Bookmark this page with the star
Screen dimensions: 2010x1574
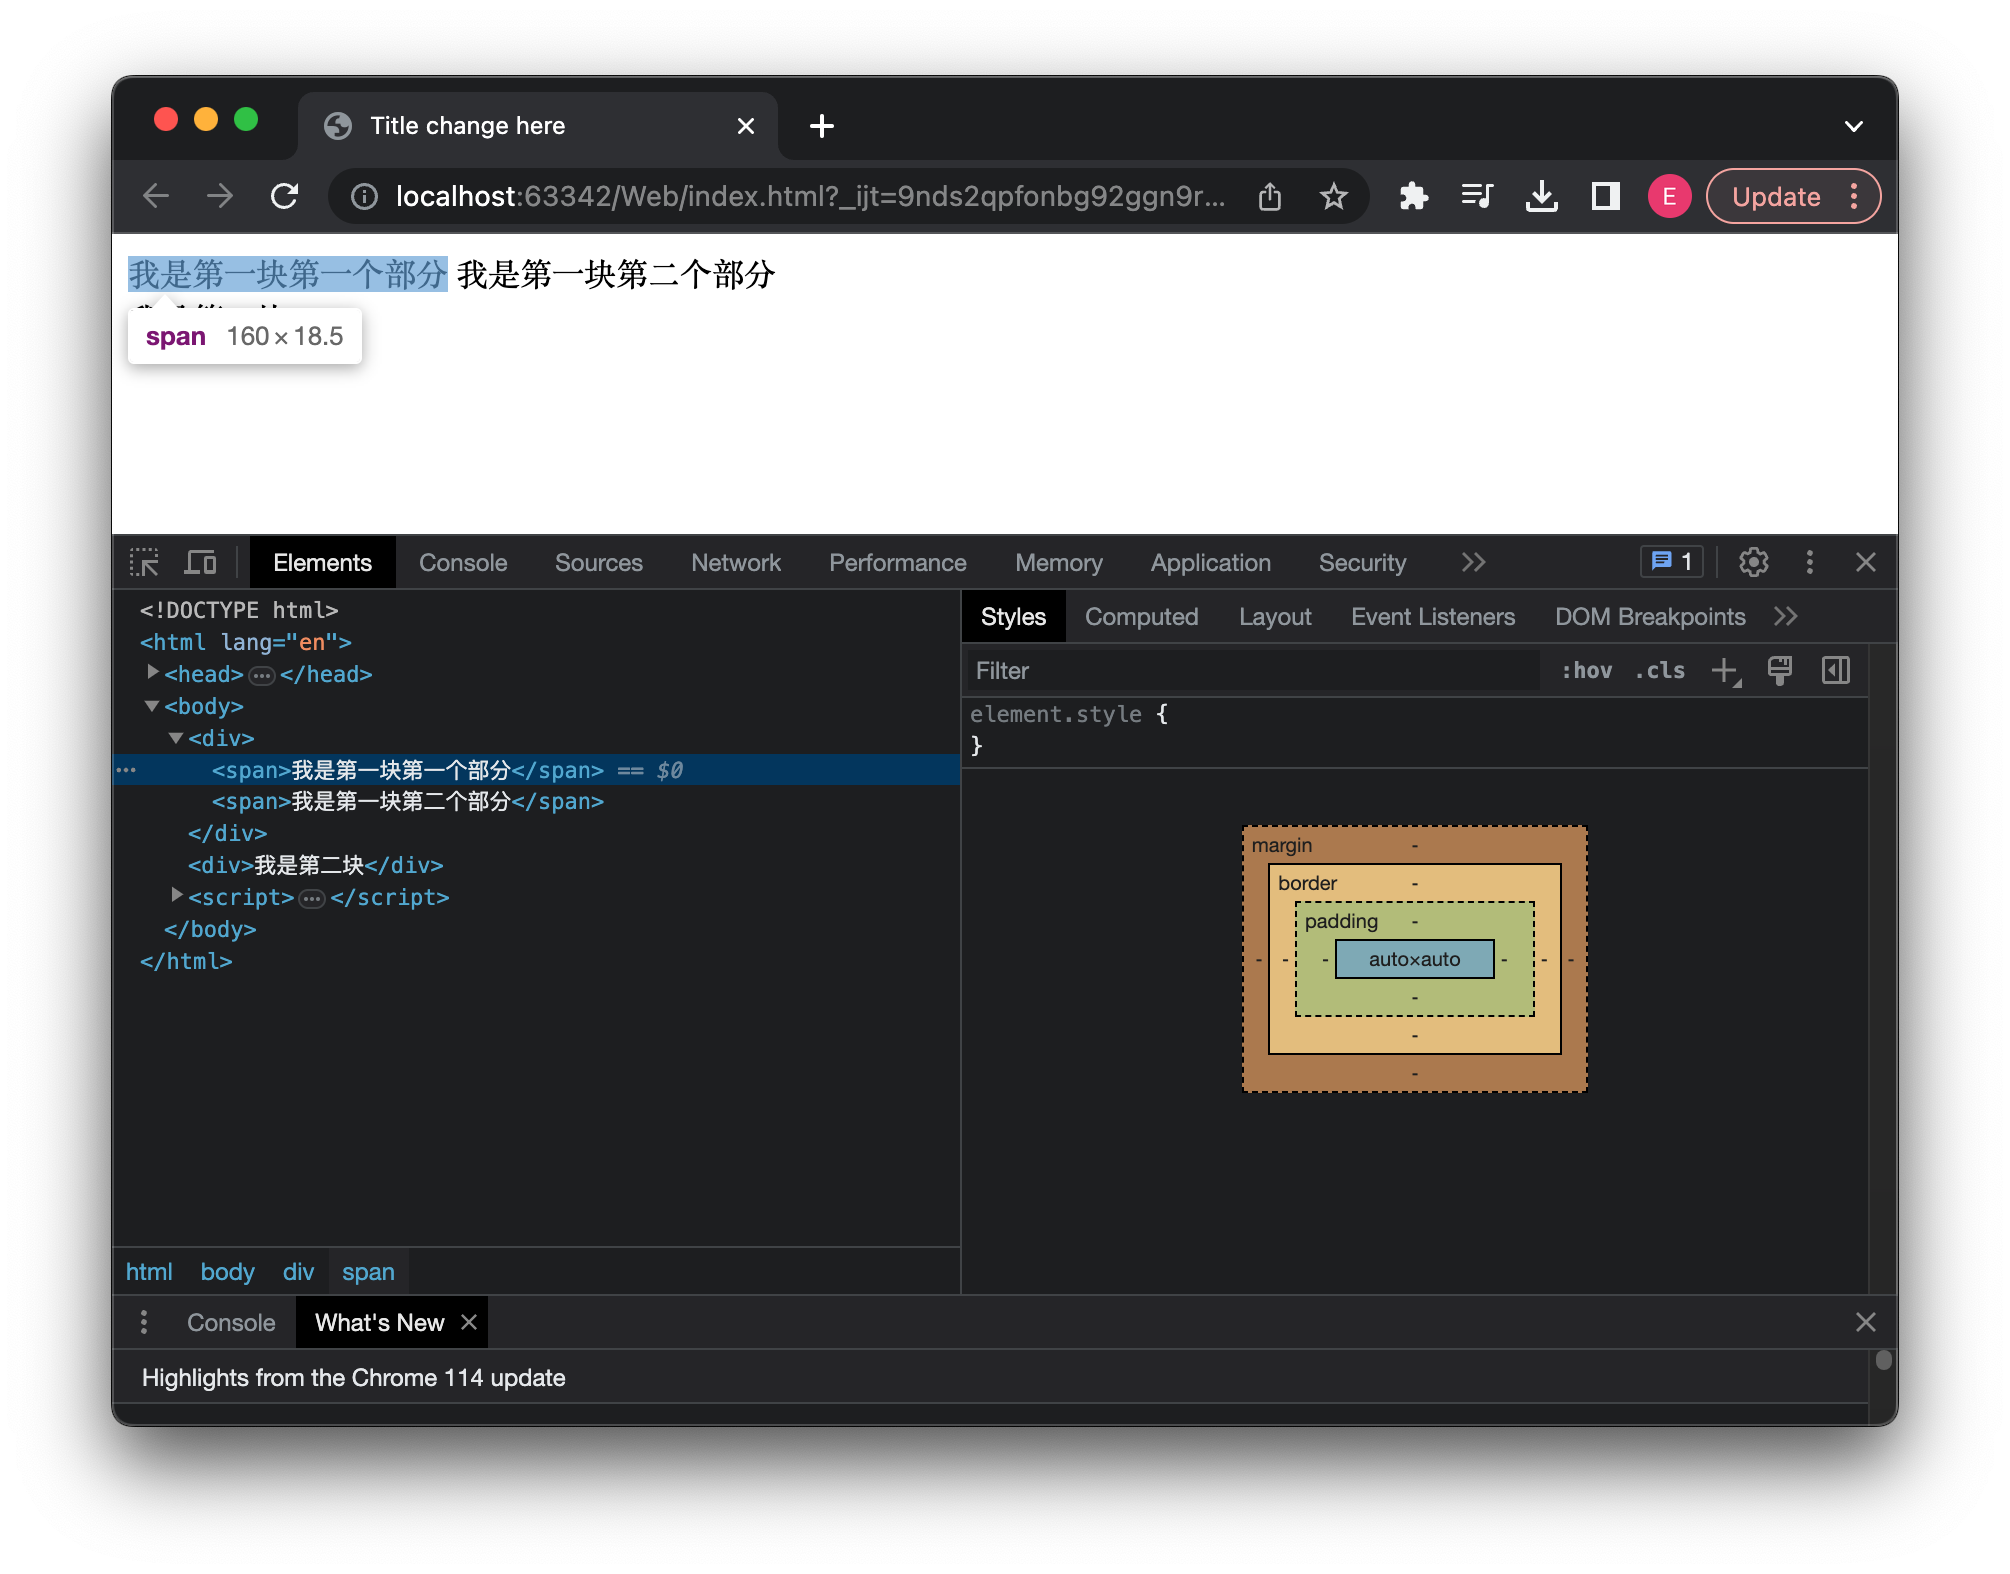pyautogui.click(x=1334, y=197)
